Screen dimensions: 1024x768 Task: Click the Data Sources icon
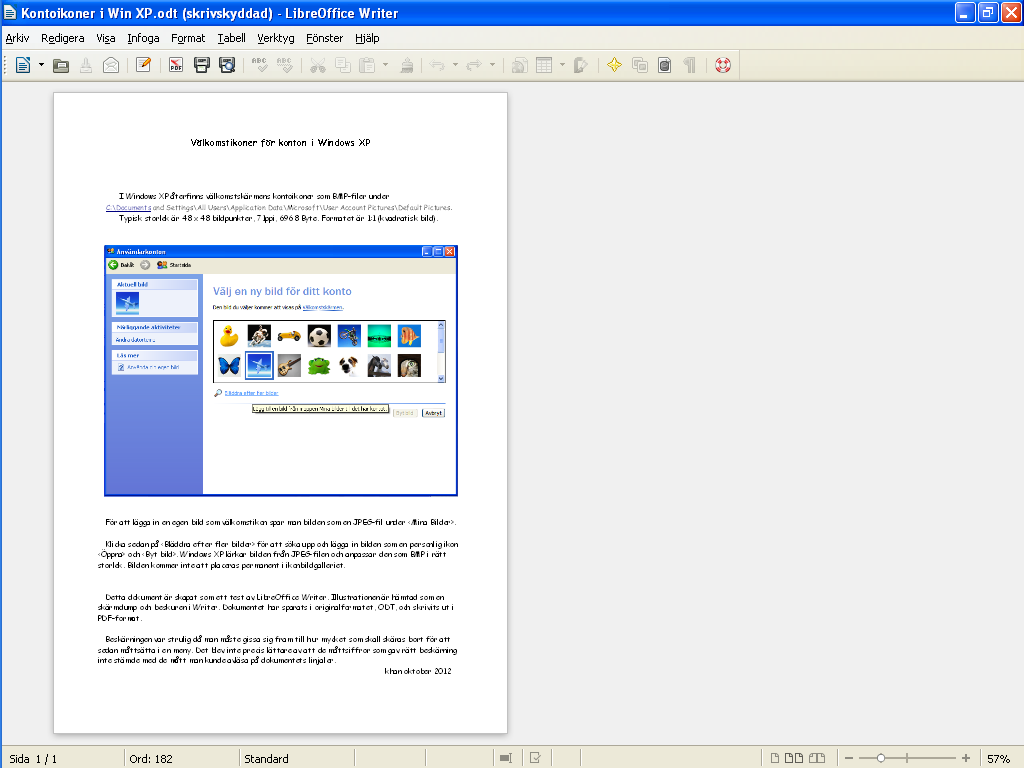(x=665, y=65)
